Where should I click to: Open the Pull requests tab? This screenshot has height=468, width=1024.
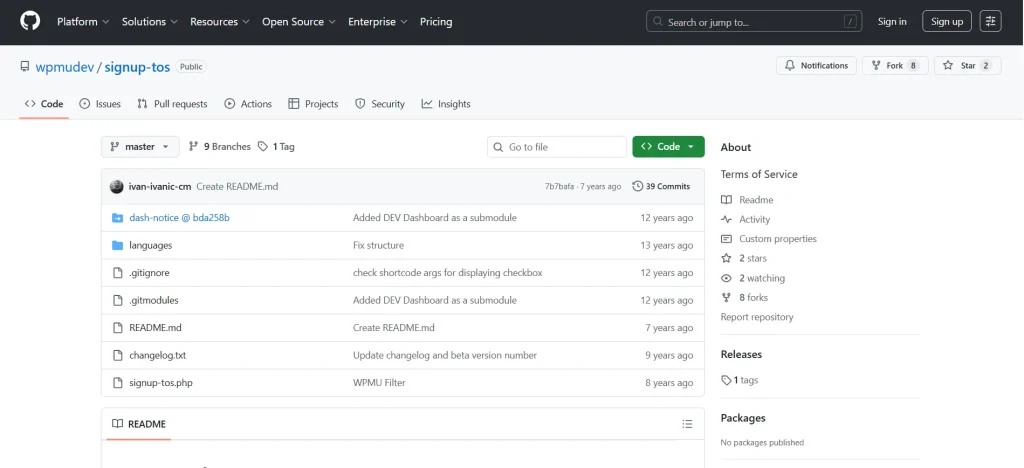coord(172,104)
